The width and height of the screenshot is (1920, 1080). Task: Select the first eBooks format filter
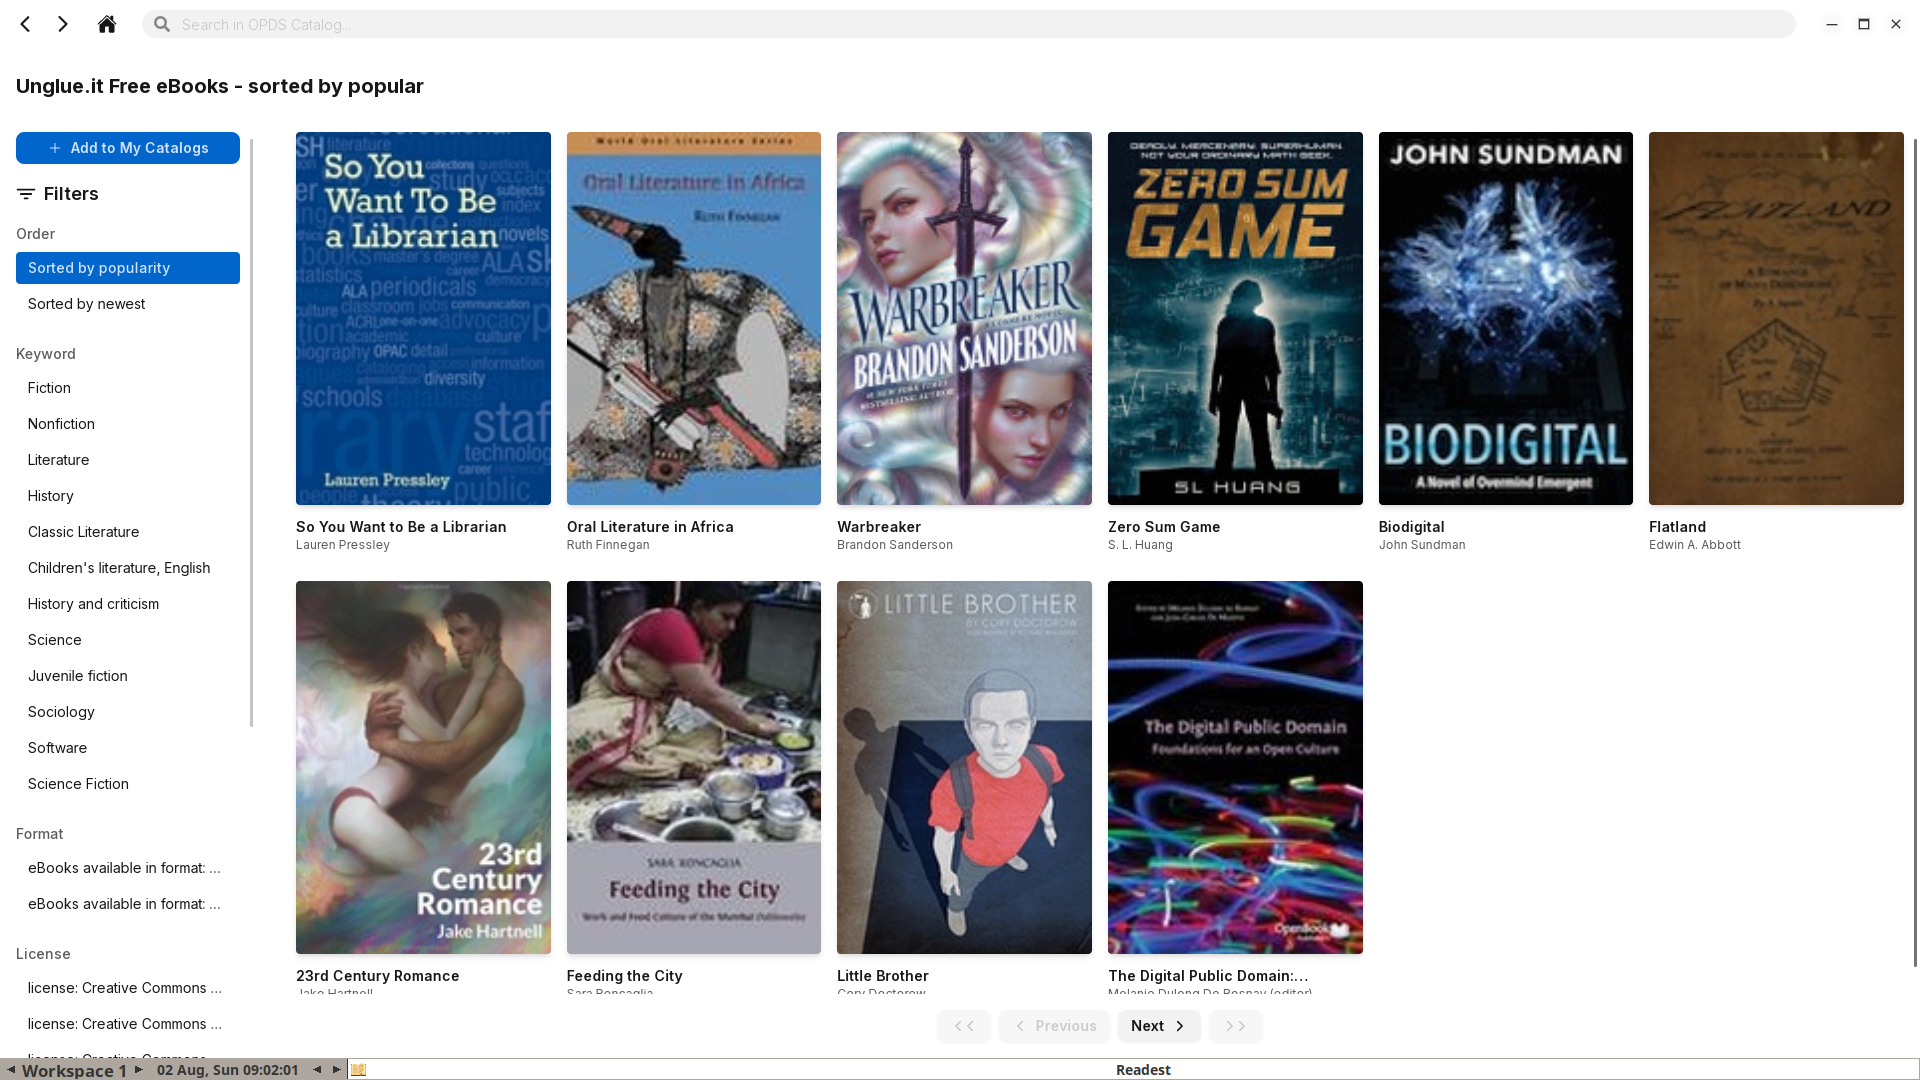click(x=128, y=868)
